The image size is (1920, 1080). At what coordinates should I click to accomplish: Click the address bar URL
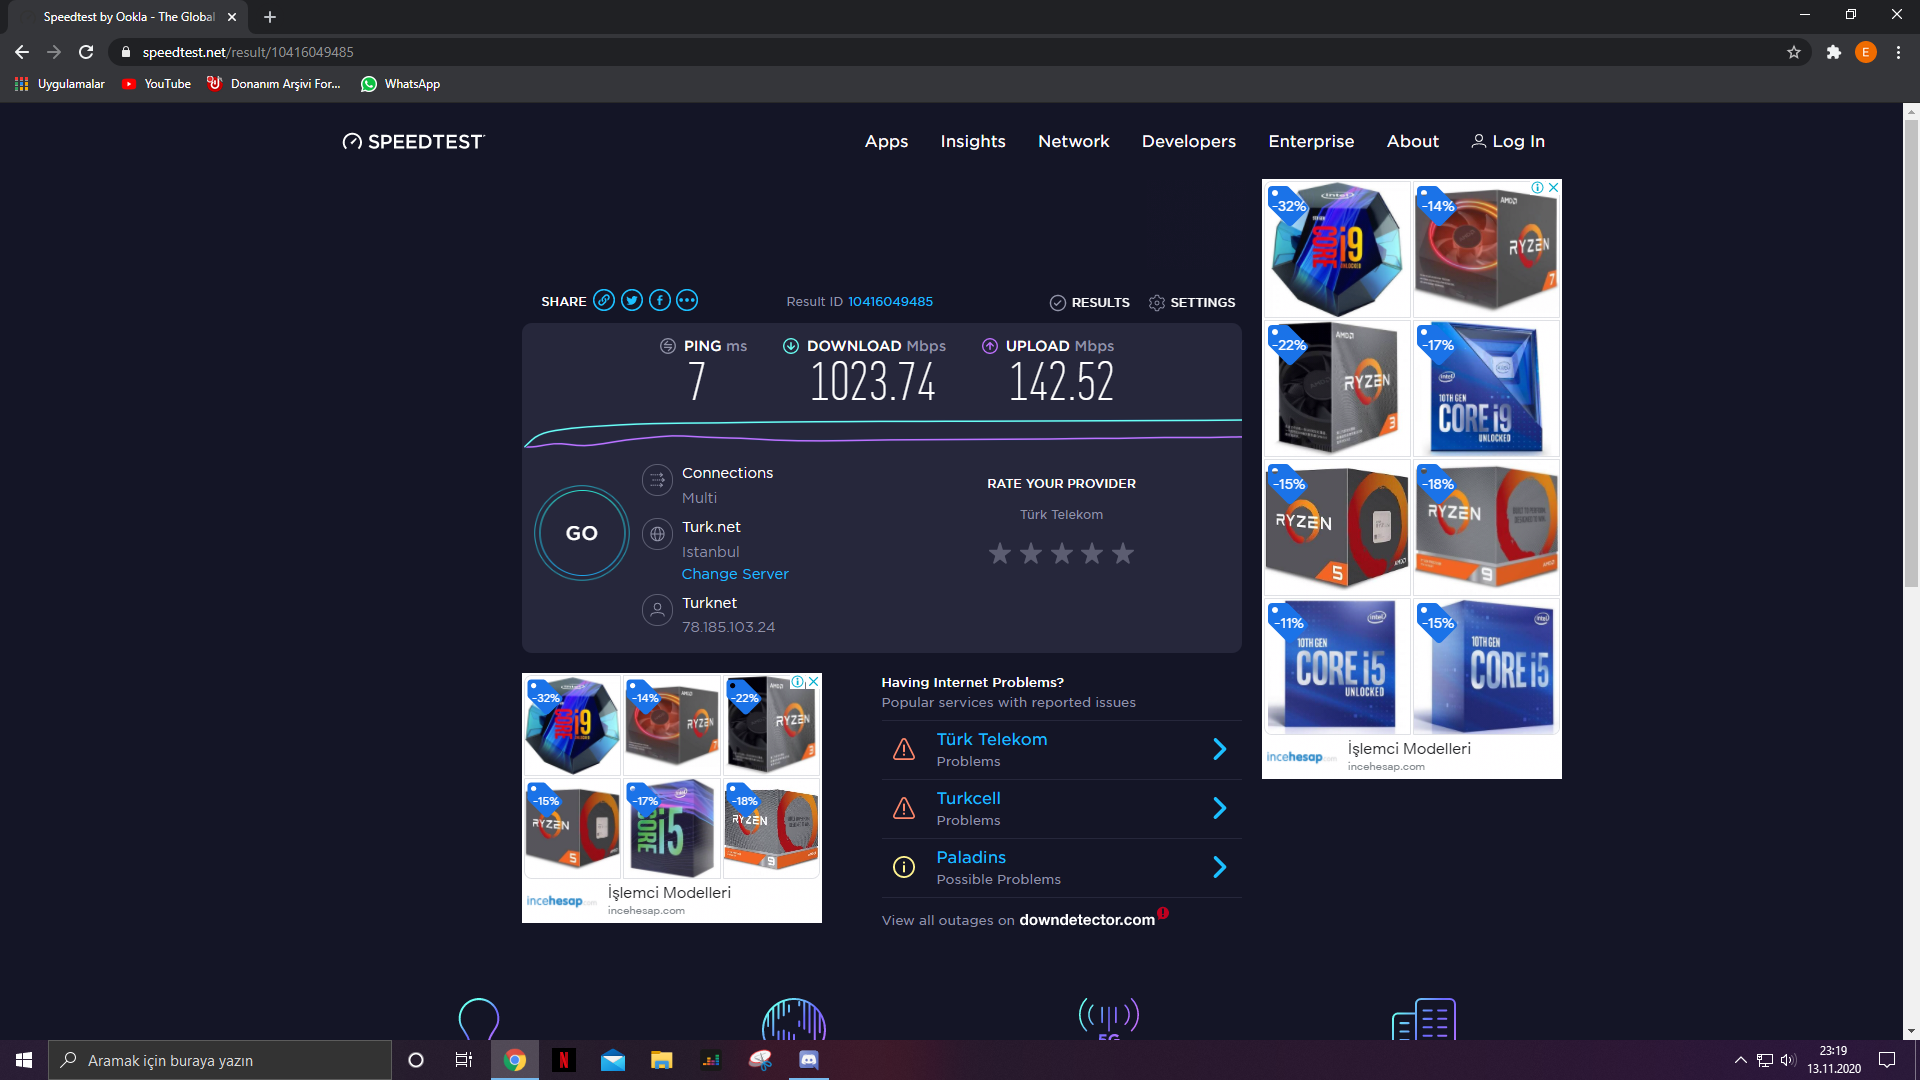[248, 52]
